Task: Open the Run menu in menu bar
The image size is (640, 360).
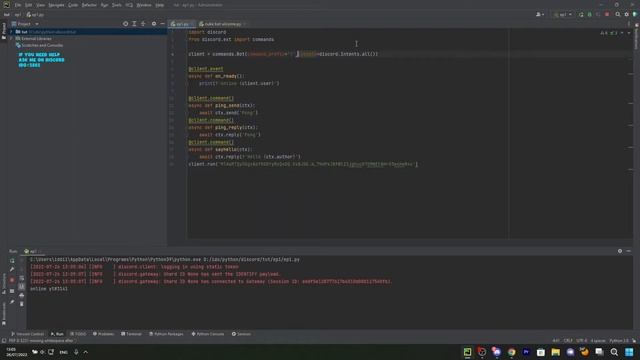Action: pyautogui.click(x=104, y=5)
